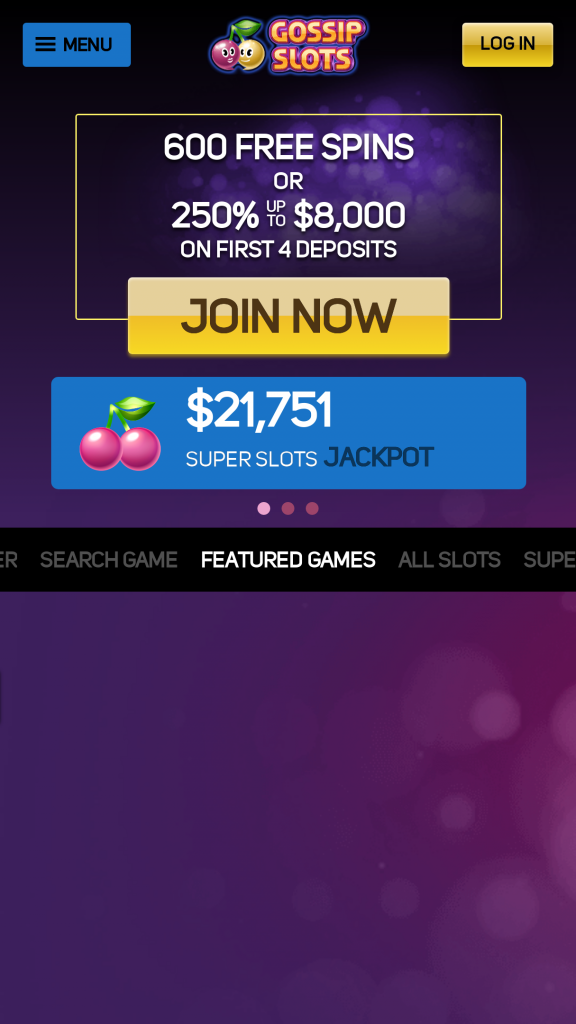
Task: Select the cut-off tab ending in ER
Action: [8, 560]
